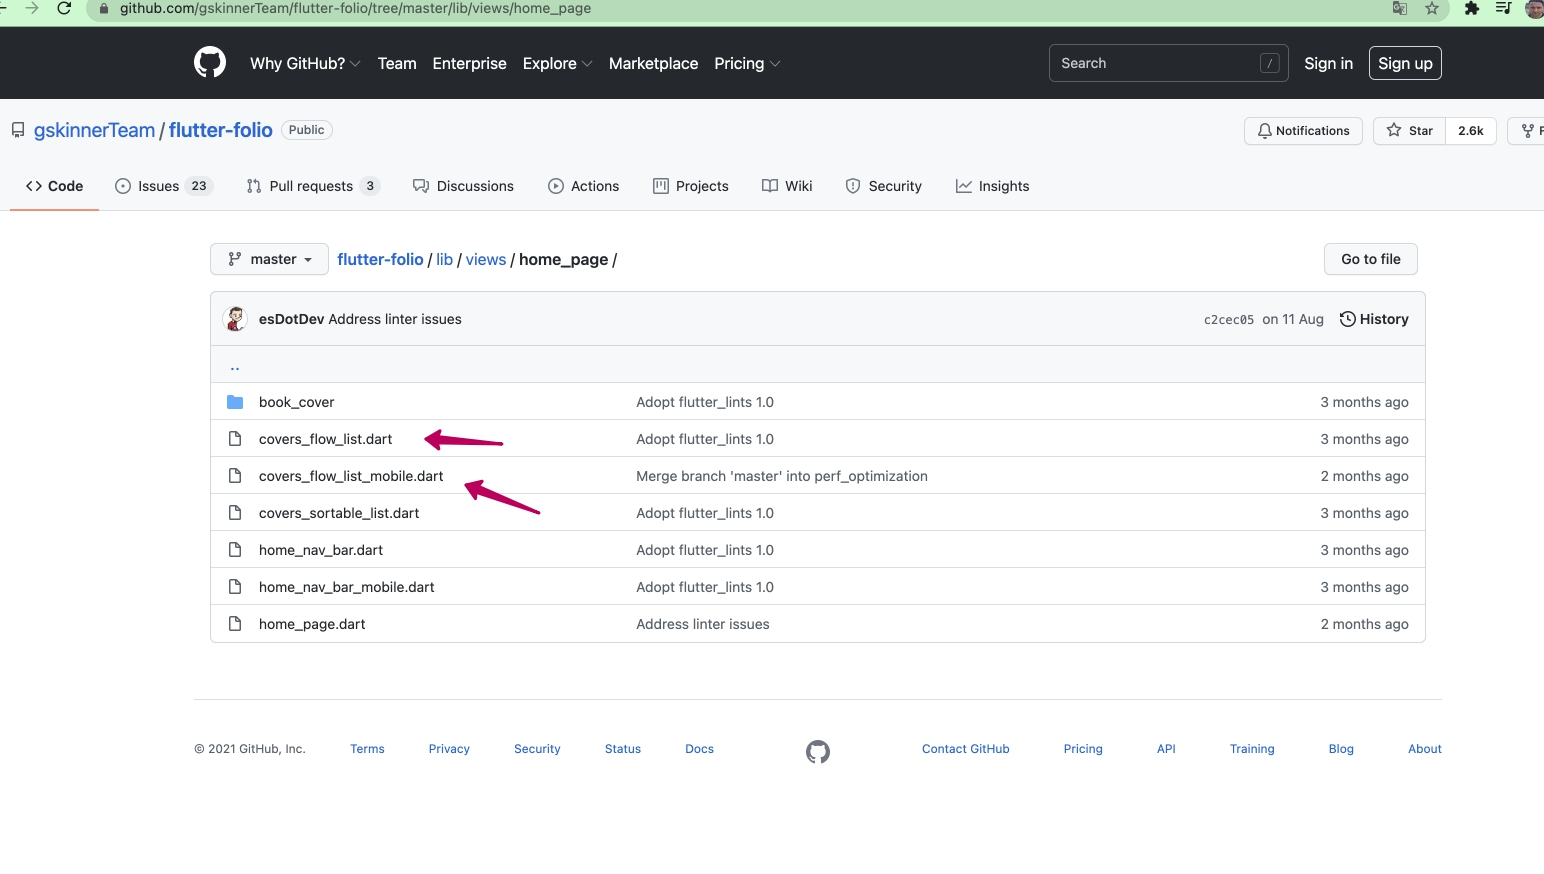This screenshot has width=1544, height=874.
Task: Open the Actions tab
Action: click(x=584, y=186)
